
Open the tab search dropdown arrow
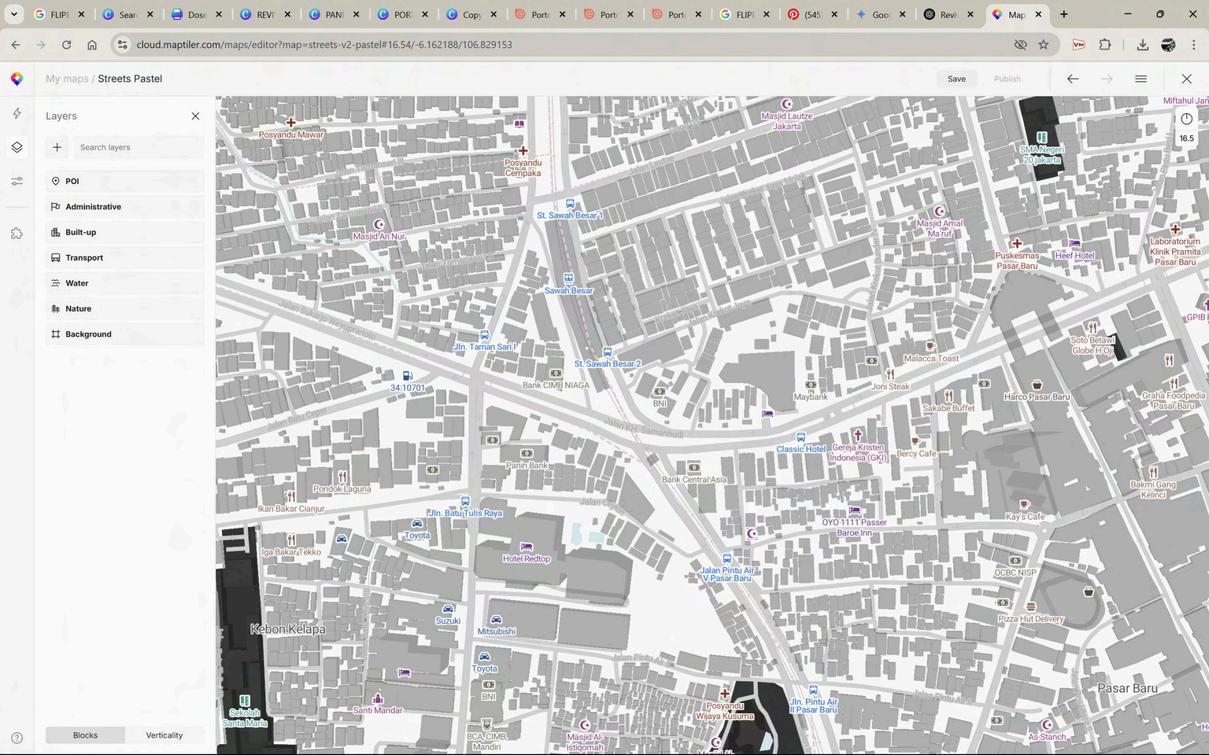click(14, 15)
